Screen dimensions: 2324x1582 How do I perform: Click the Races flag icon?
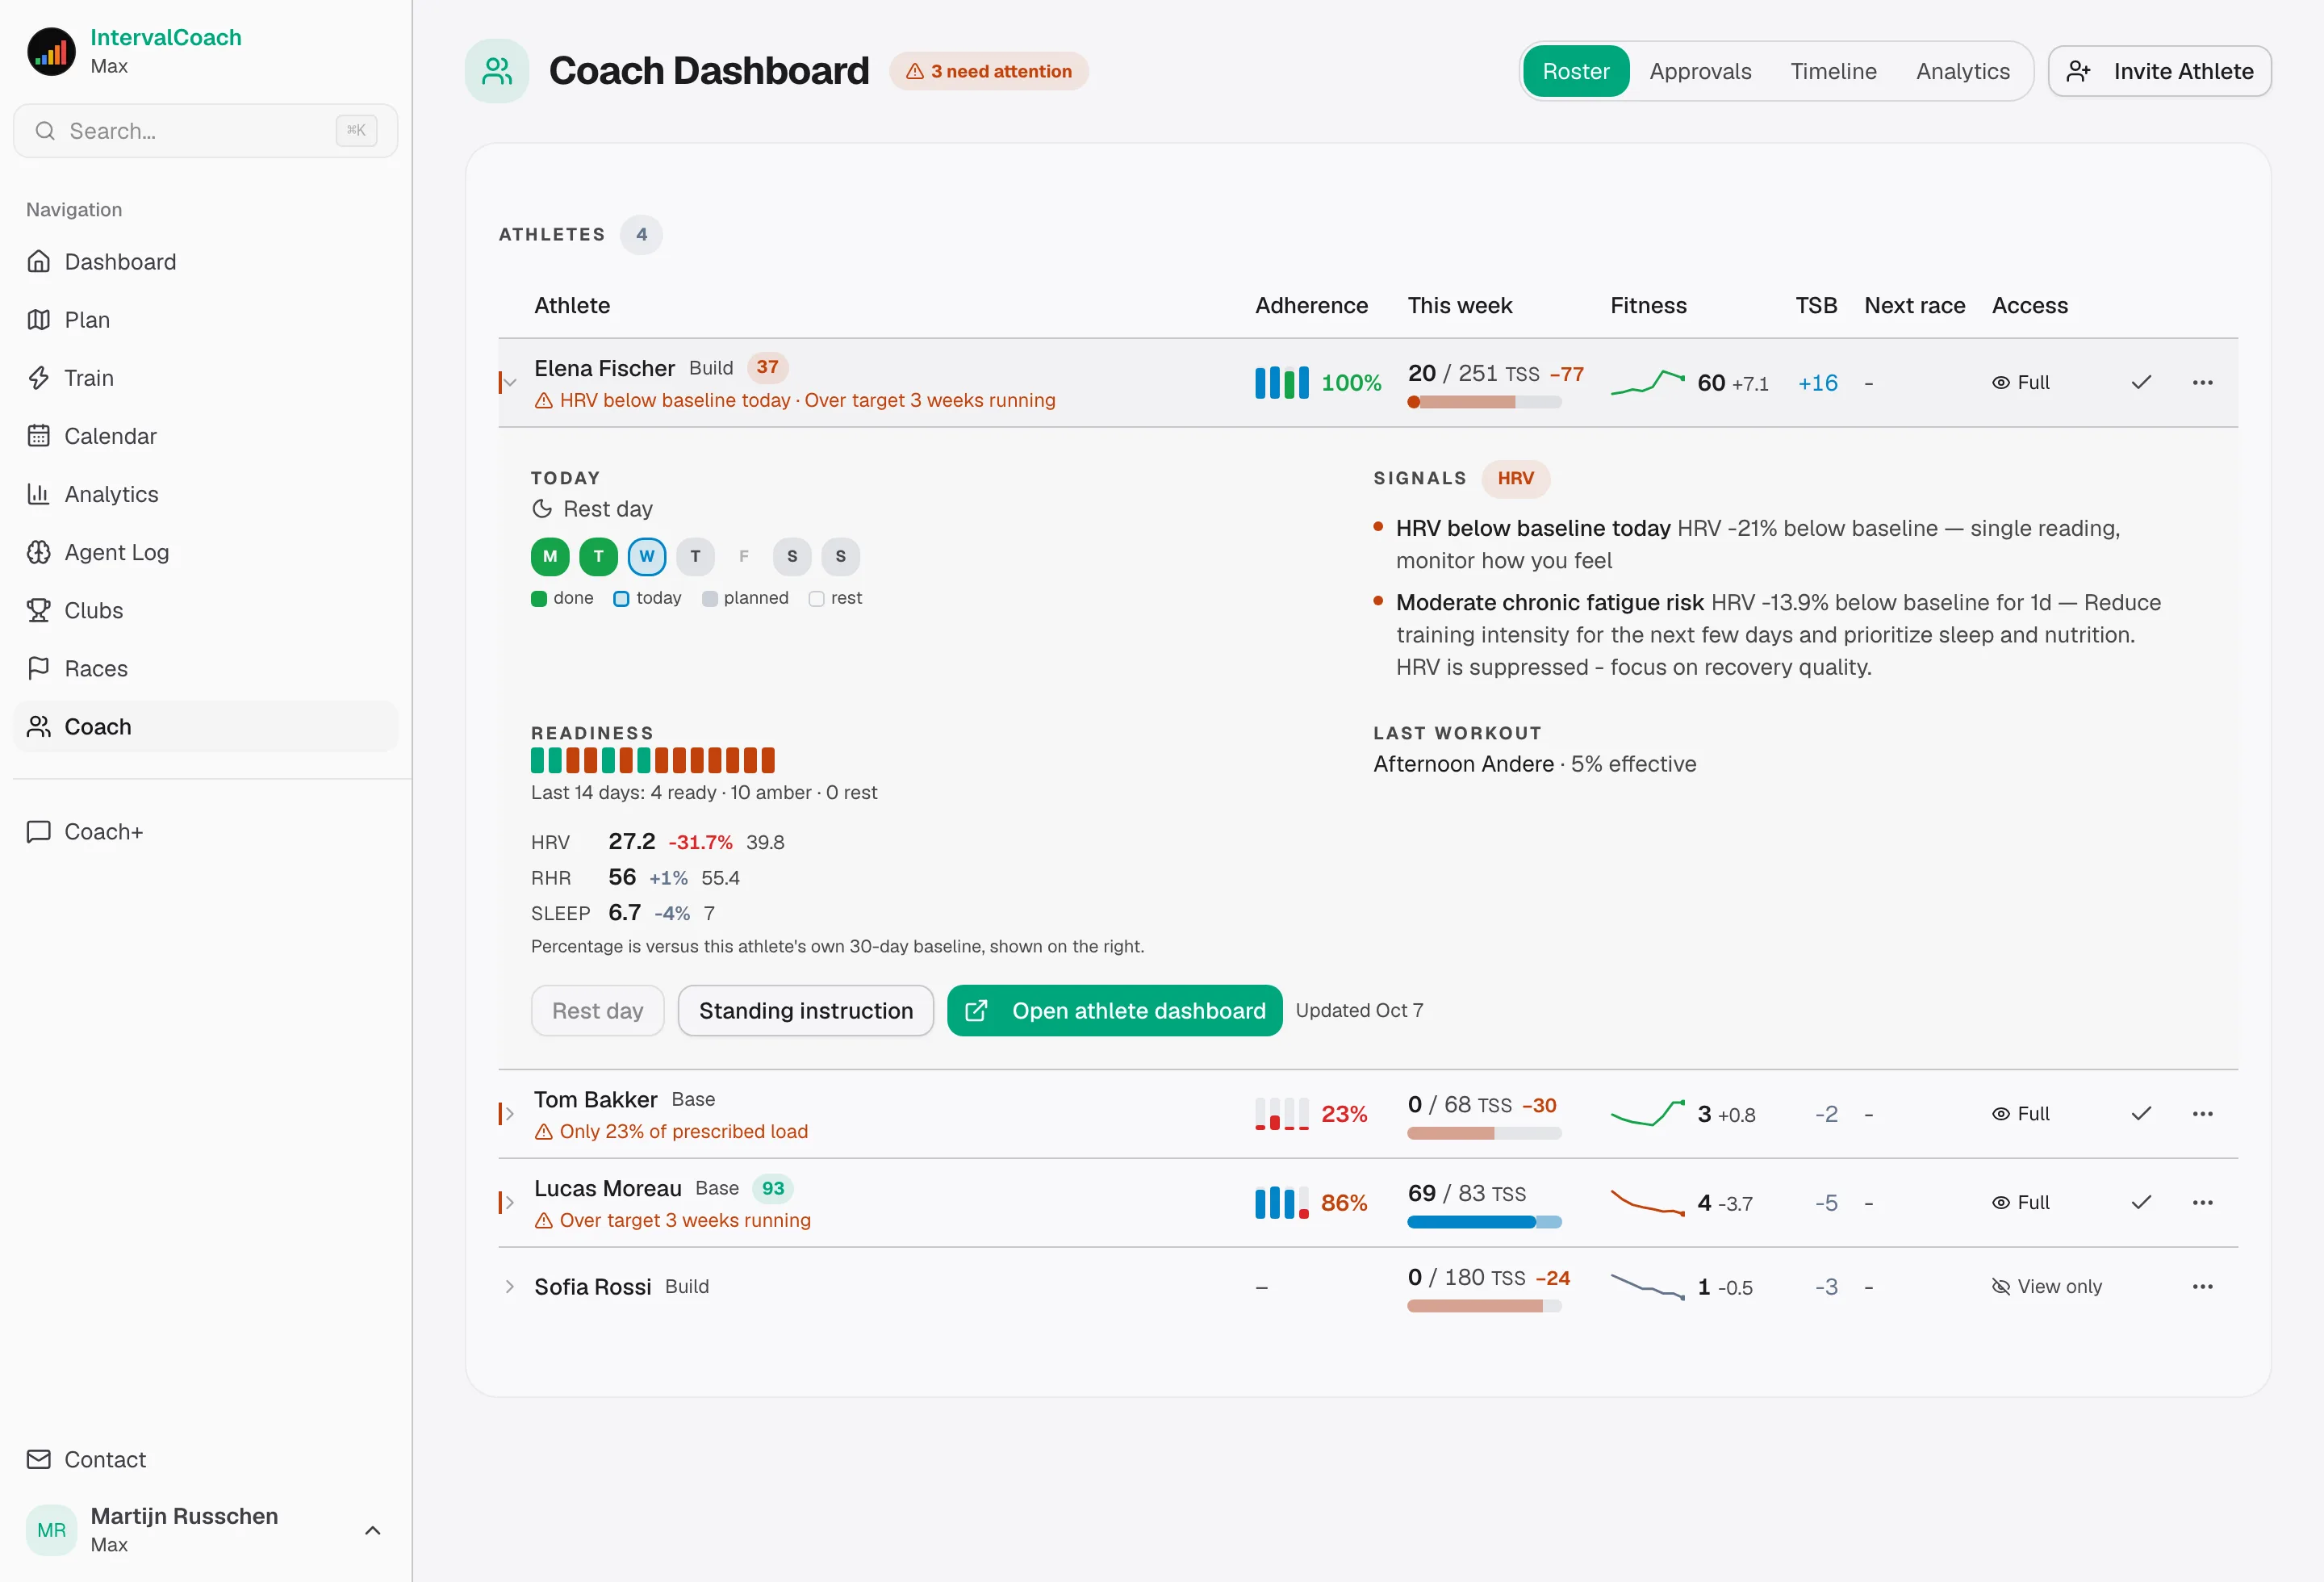coord(39,668)
